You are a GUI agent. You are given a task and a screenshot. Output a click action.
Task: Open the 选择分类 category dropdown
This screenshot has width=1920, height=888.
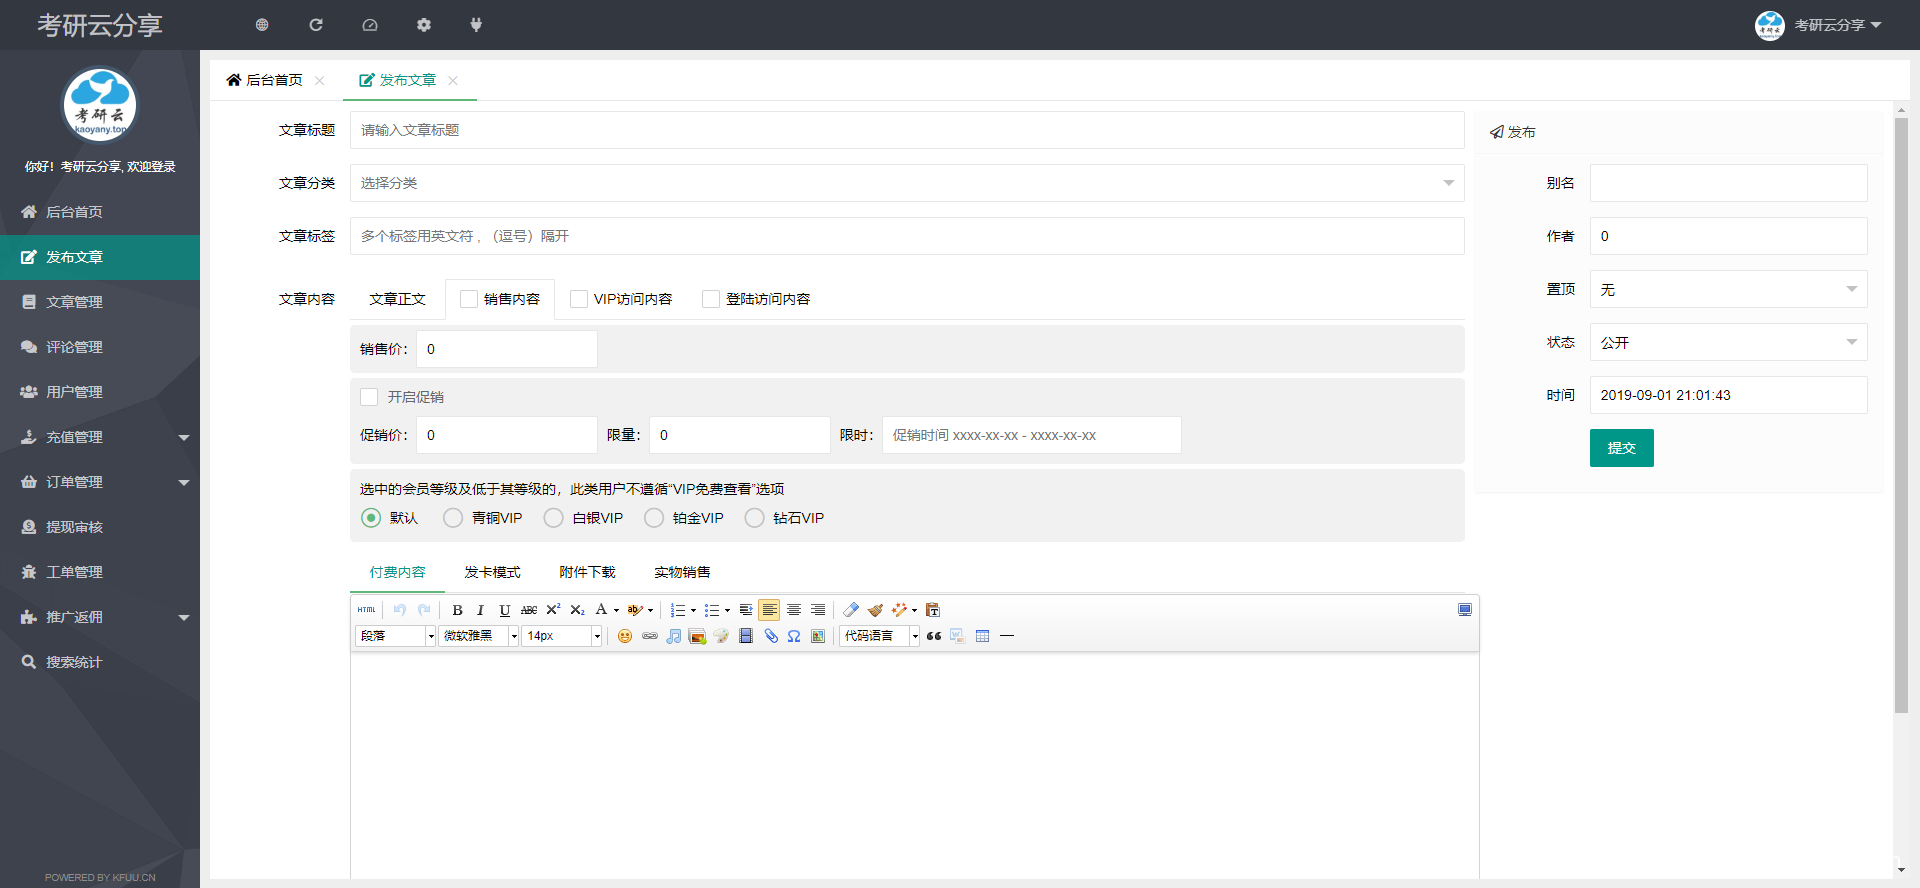tap(906, 183)
